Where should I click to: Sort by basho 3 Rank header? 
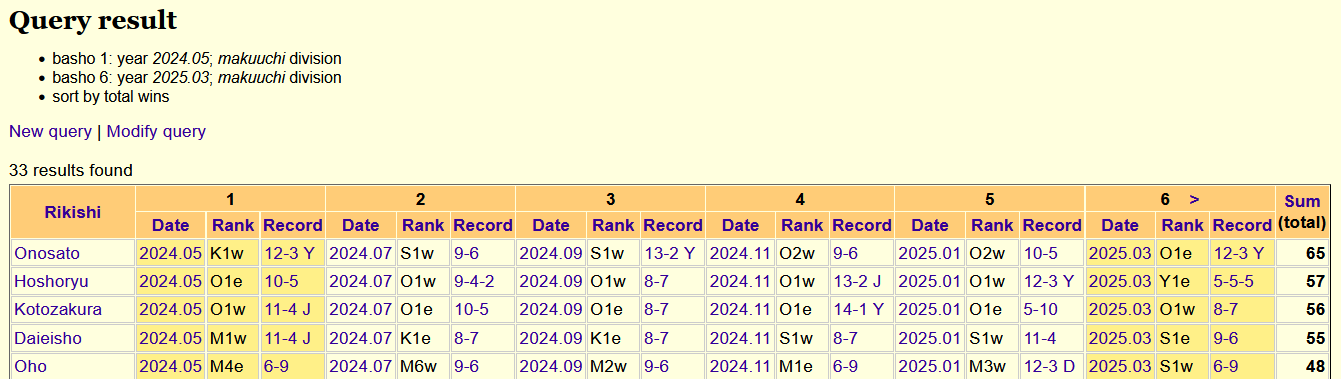pos(613,225)
